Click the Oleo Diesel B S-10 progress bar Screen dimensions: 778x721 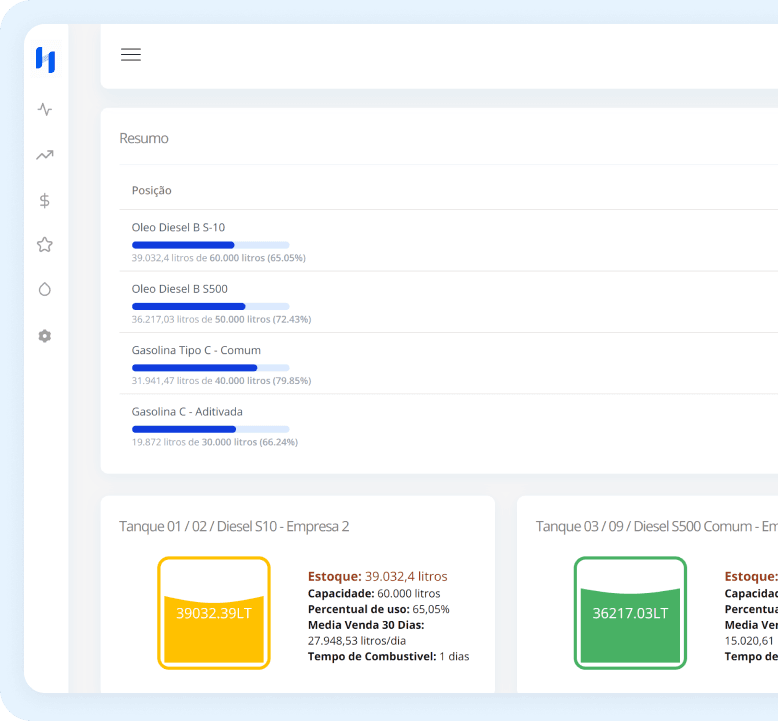[210, 245]
